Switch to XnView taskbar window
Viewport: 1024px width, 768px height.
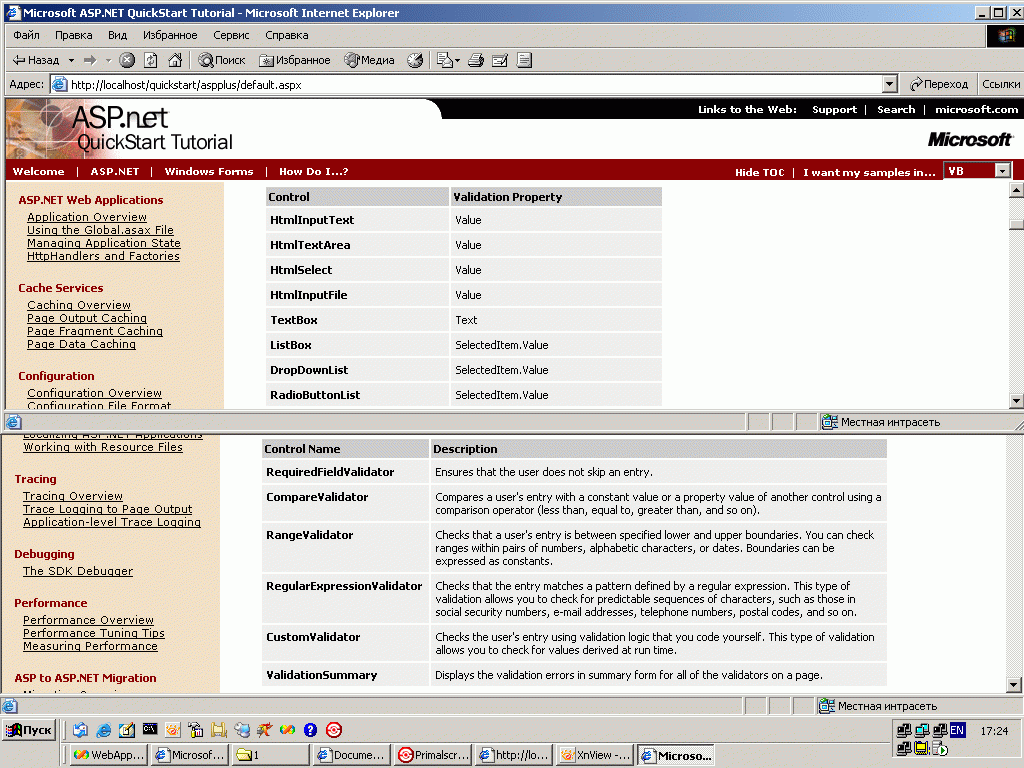point(594,755)
